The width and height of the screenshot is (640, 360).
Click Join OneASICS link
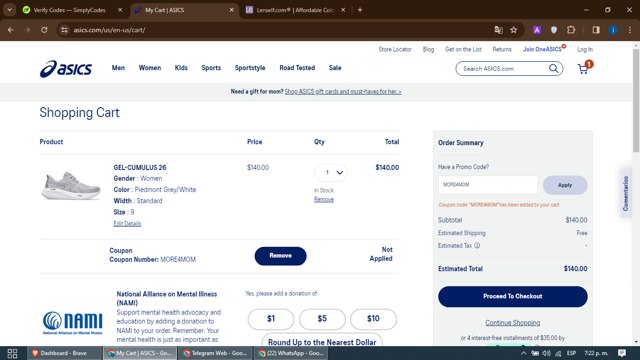coord(542,49)
